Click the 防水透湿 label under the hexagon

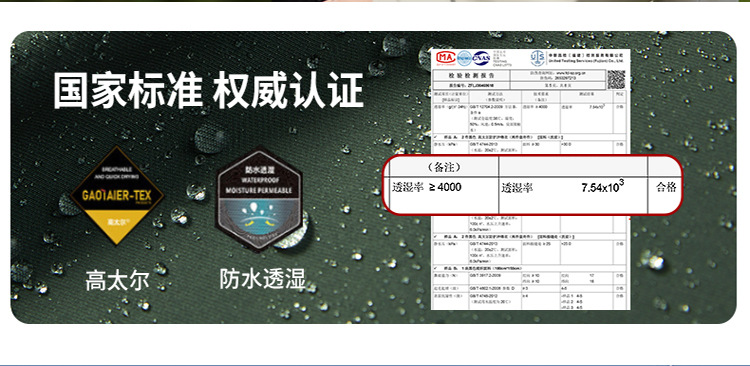263,278
